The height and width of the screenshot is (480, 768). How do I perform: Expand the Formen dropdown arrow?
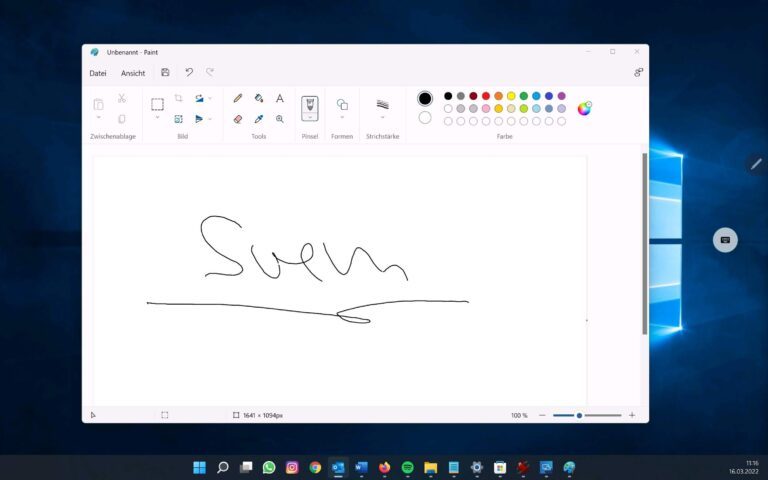[342, 118]
